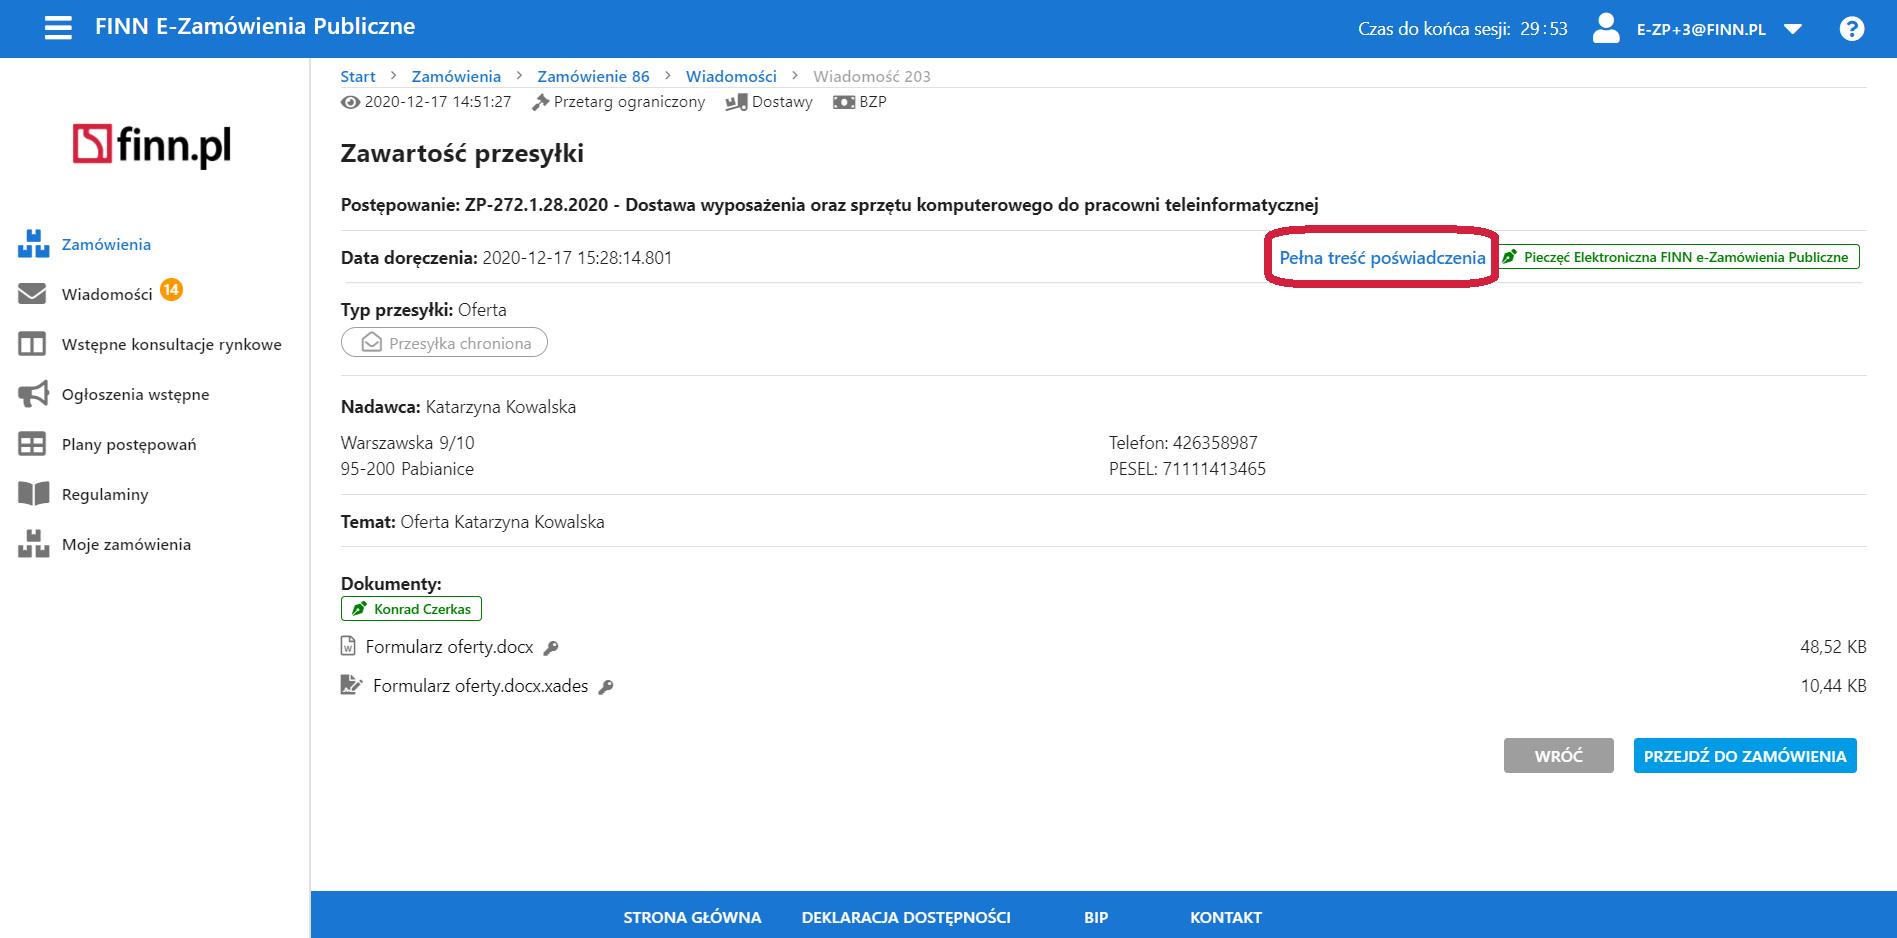The width and height of the screenshot is (1897, 938).
Task: Click the gavel icon beside Przetarg ograniczony
Action: (541, 102)
